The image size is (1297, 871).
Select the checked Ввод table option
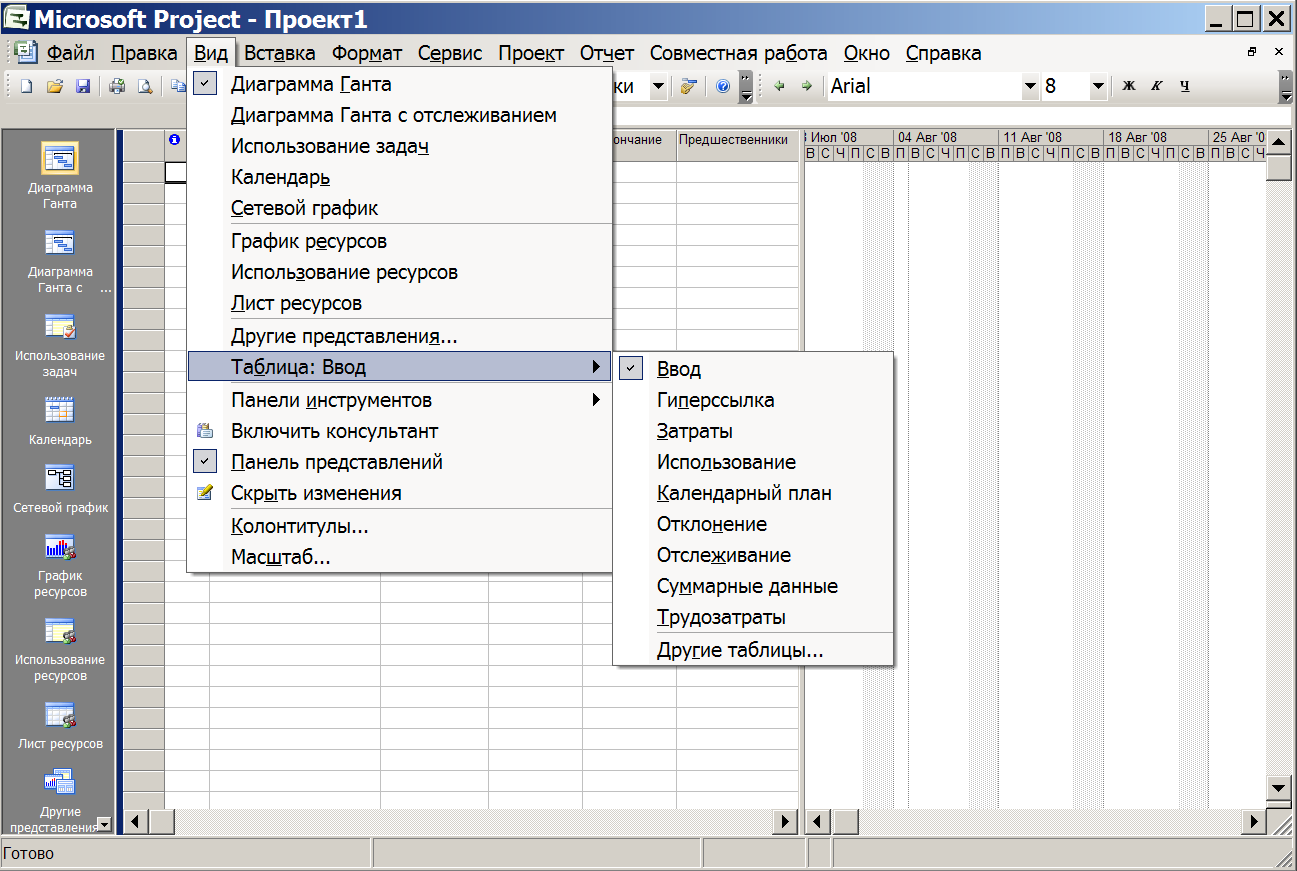(753, 369)
